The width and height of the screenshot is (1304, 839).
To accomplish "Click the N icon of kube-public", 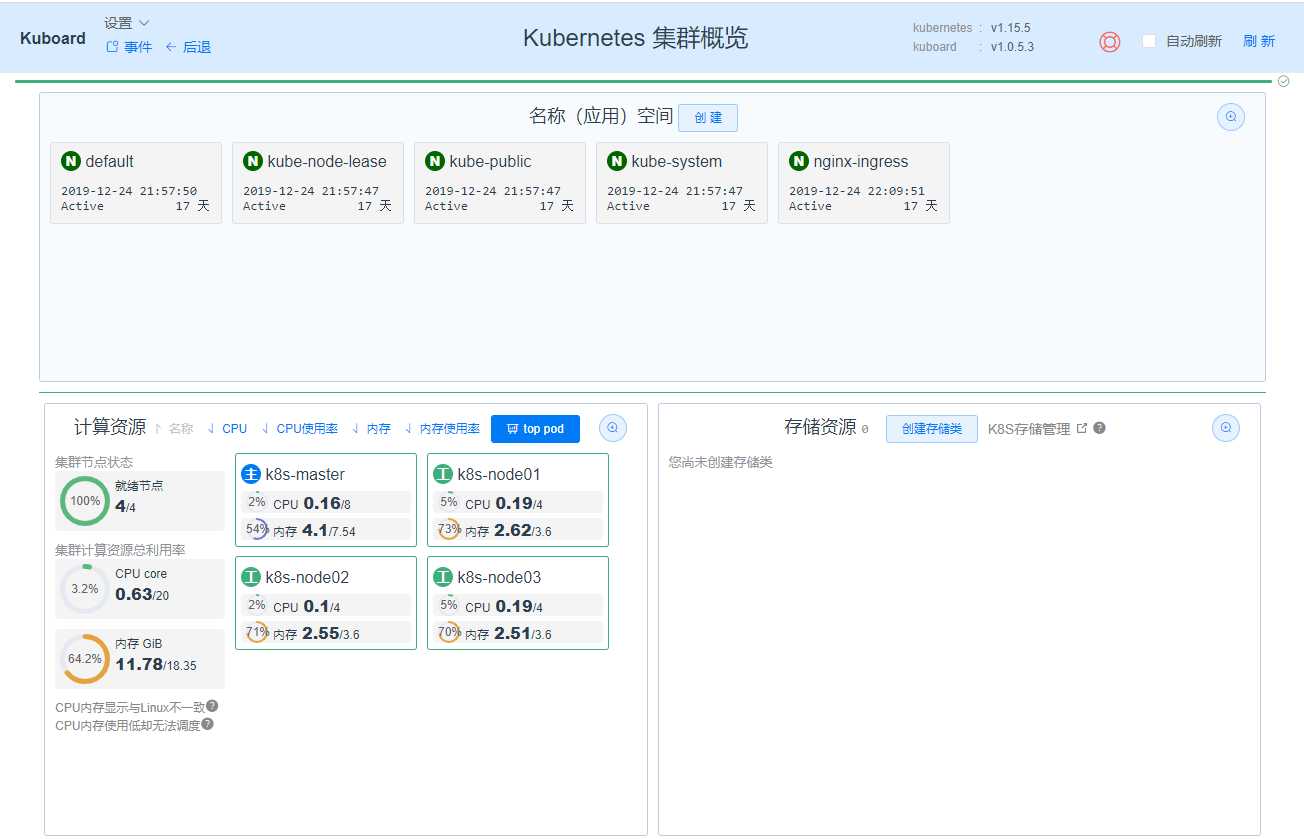I will pos(435,161).
